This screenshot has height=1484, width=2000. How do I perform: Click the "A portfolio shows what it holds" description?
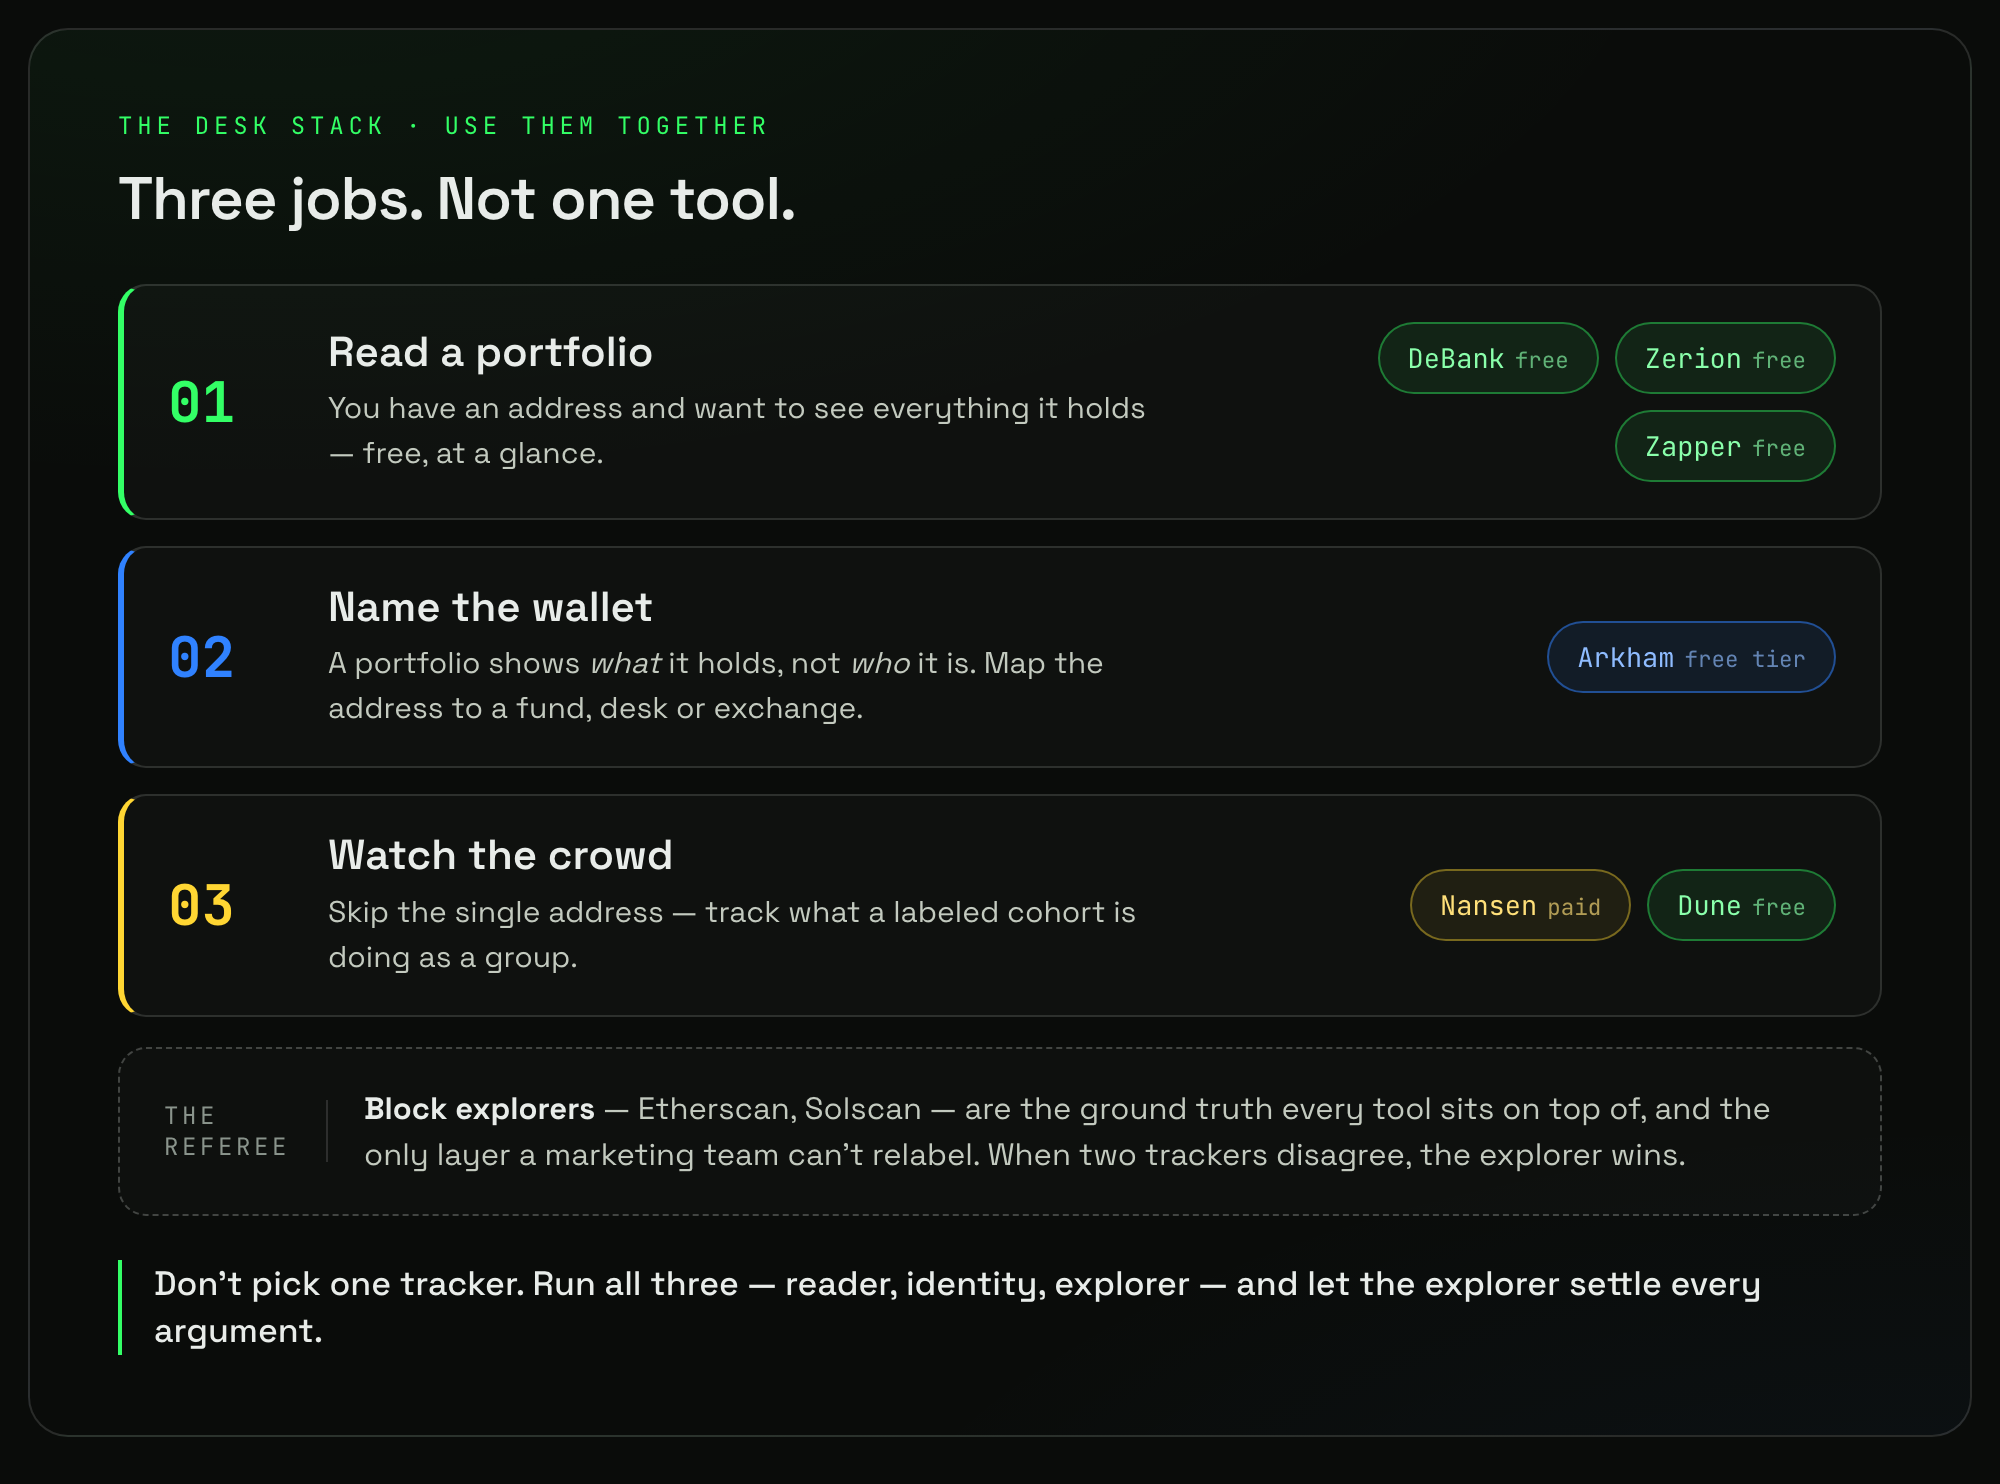pos(715,685)
